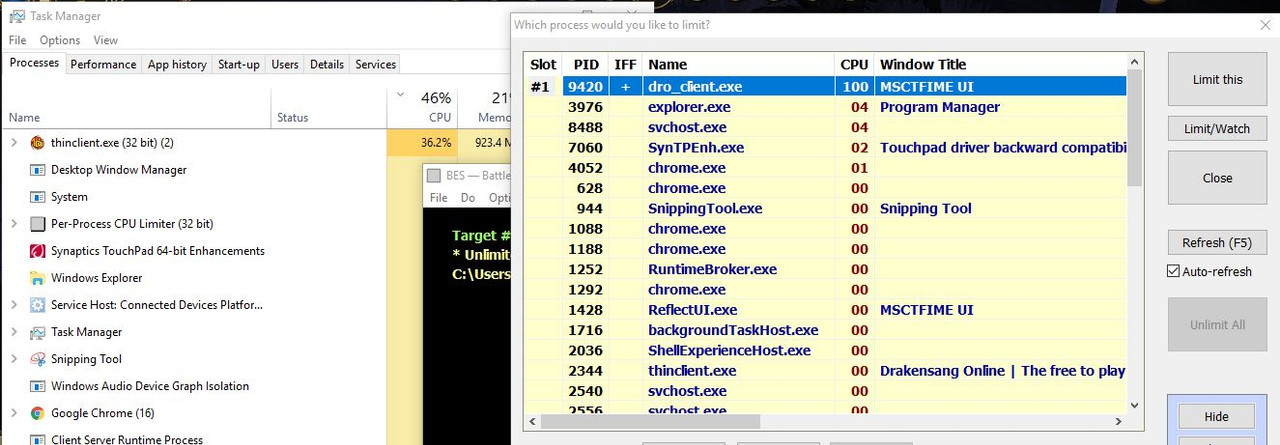Viewport: 1280px width, 445px height.
Task: Select svchost.exe with PID 8488
Action: point(826,128)
